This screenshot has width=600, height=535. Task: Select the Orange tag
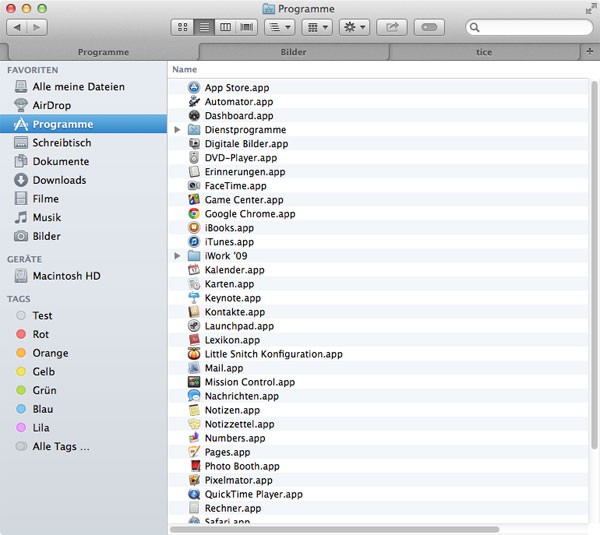83,353
